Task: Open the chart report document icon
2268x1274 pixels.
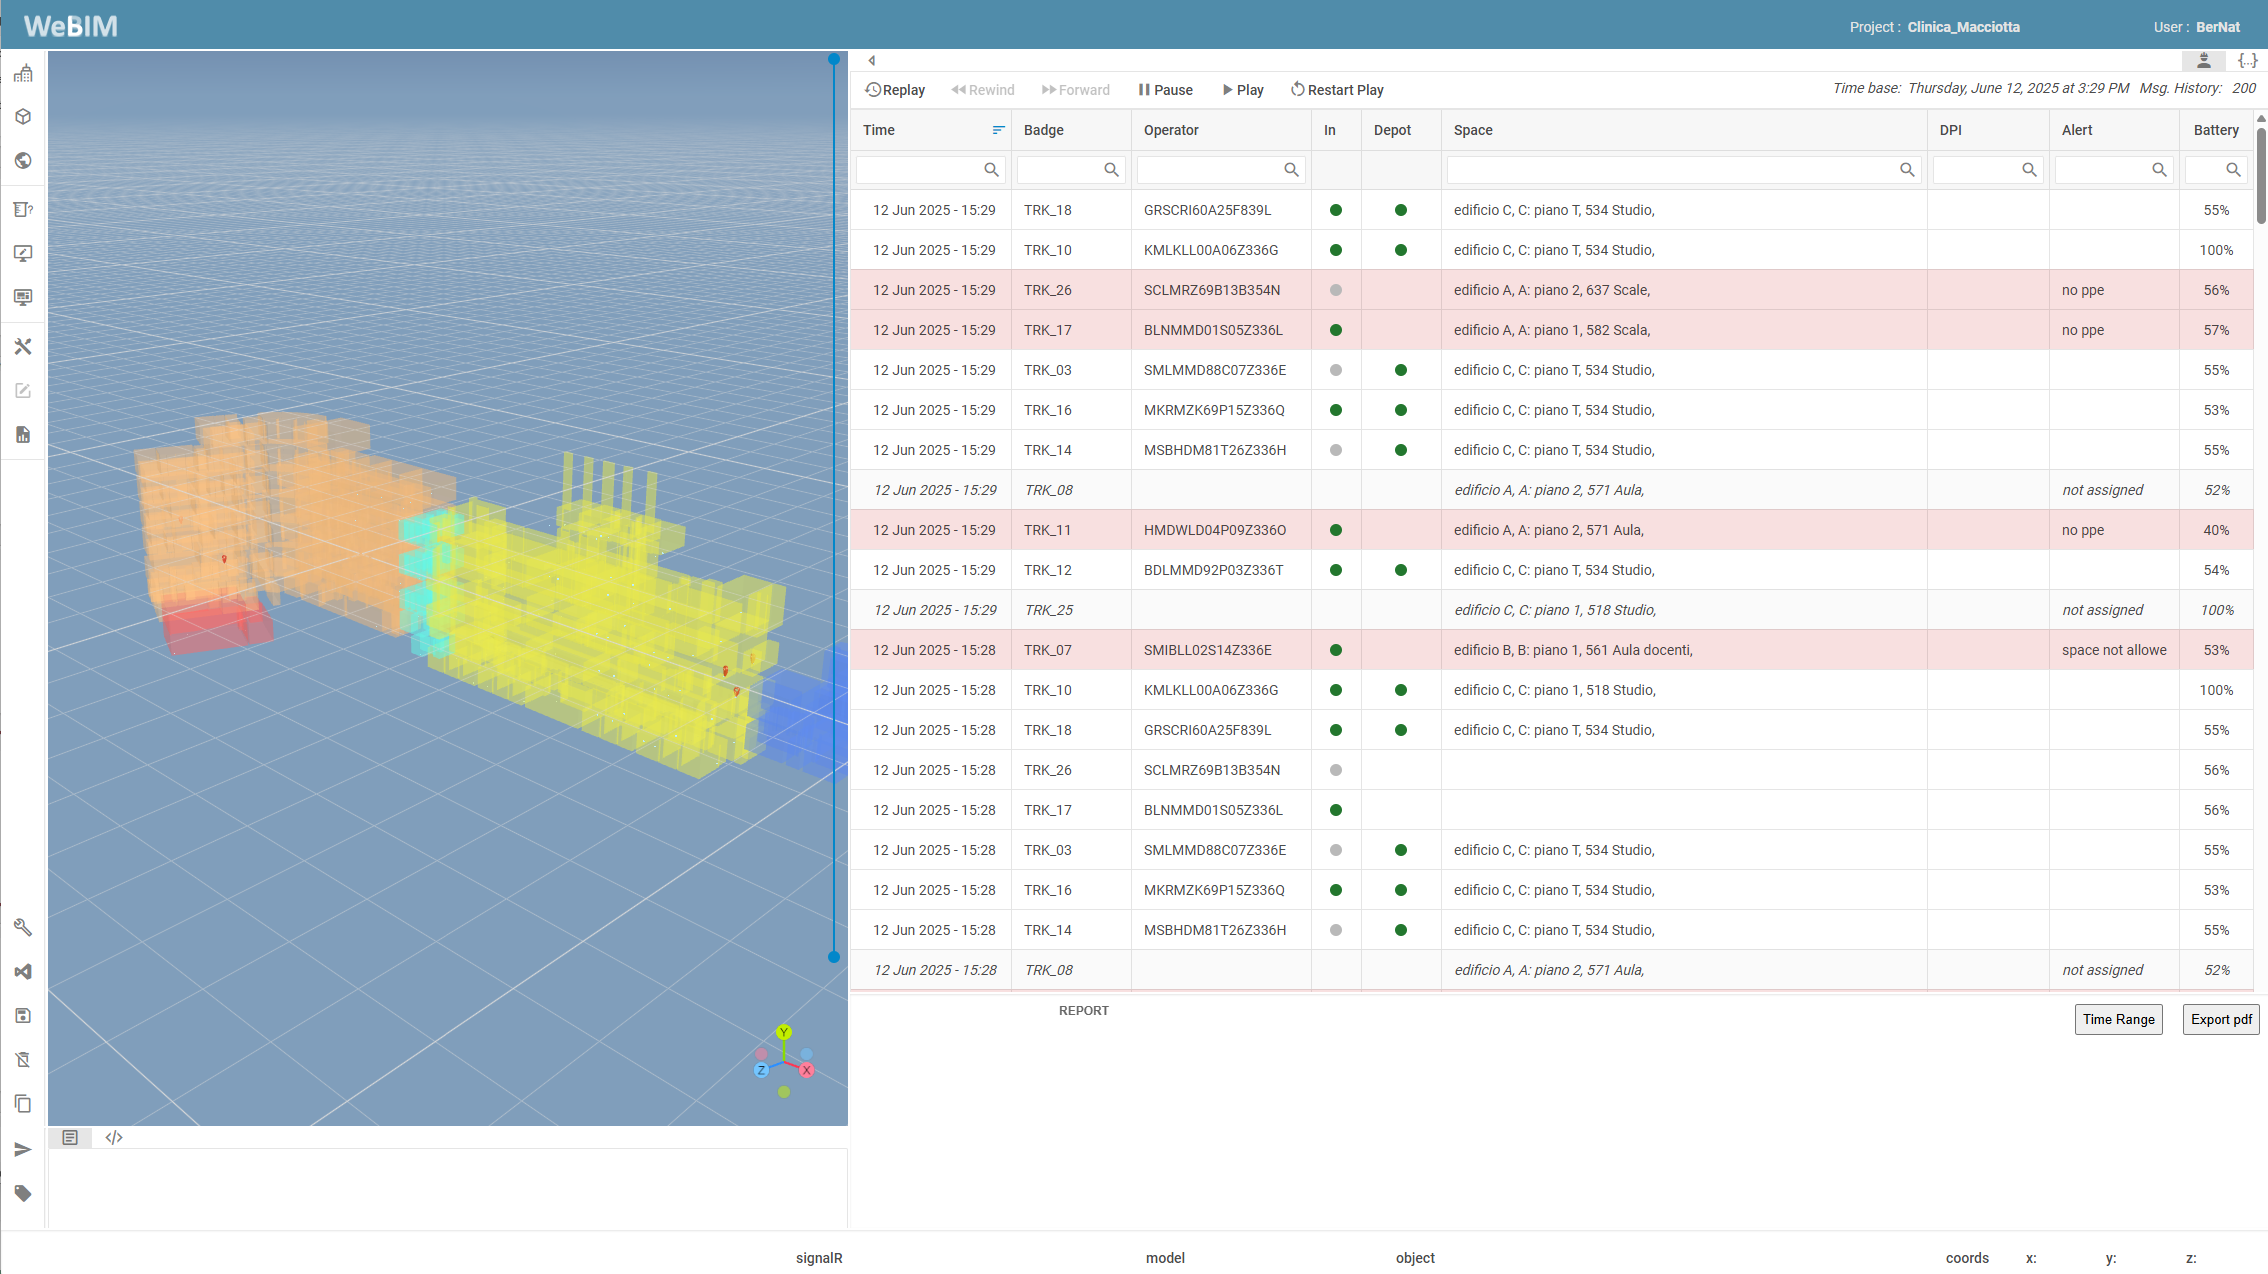Action: pos(23,435)
